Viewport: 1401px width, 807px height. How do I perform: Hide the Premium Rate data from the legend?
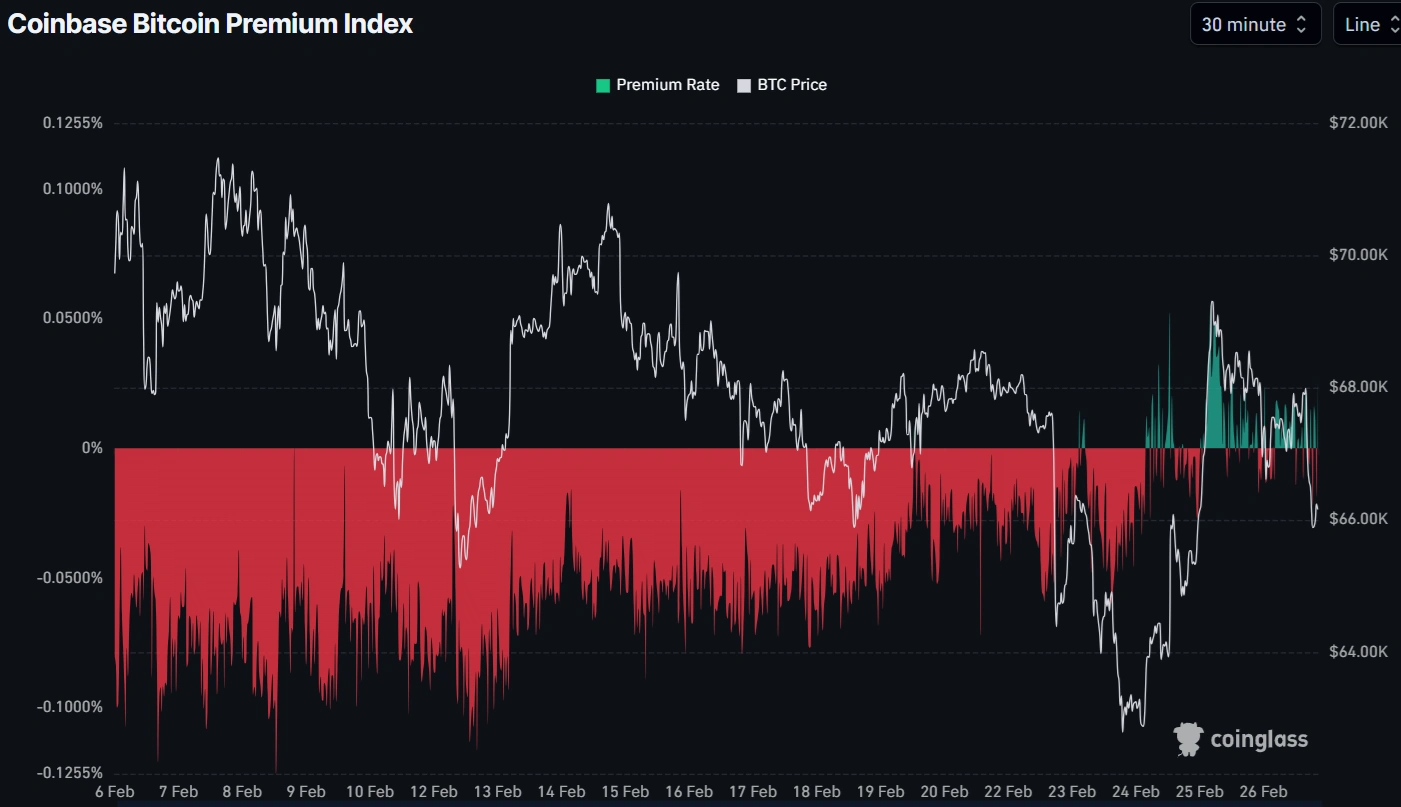pyautogui.click(x=657, y=85)
